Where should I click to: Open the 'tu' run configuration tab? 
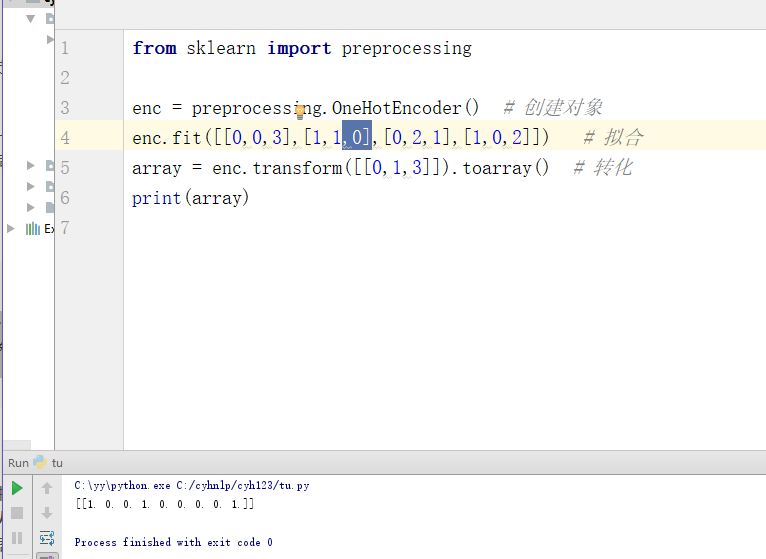pos(57,463)
